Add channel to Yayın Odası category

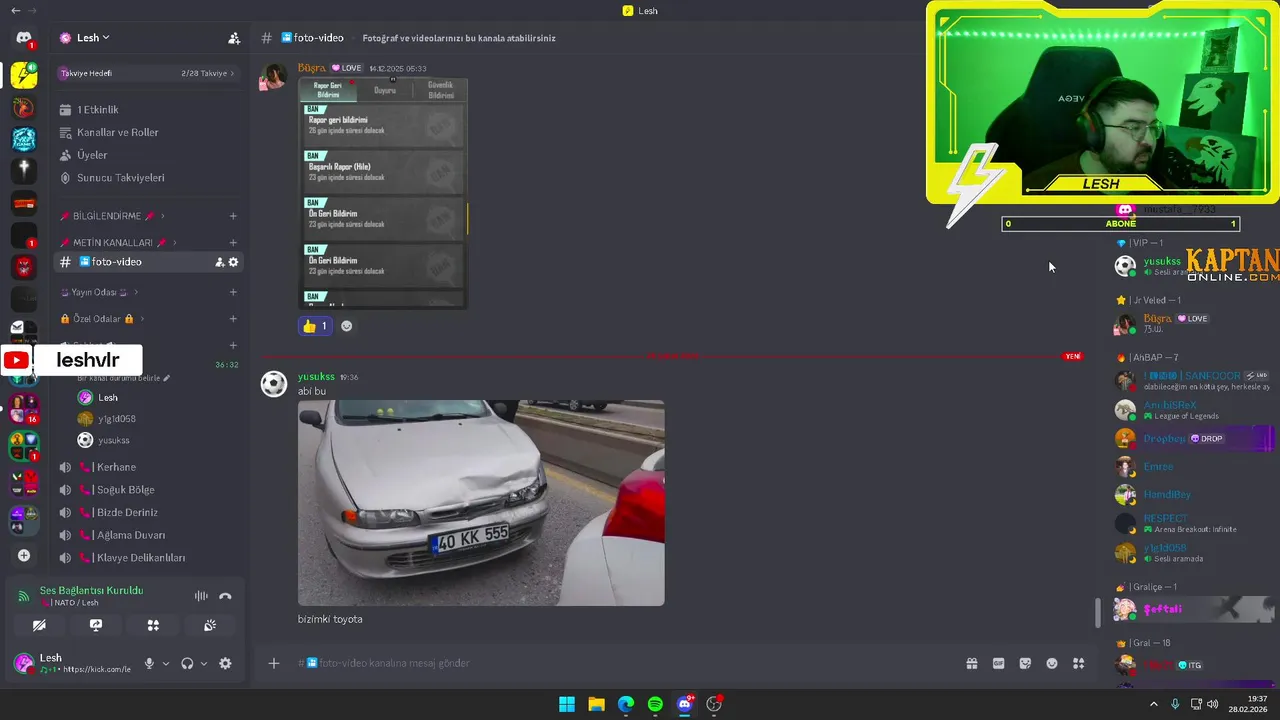(x=233, y=292)
